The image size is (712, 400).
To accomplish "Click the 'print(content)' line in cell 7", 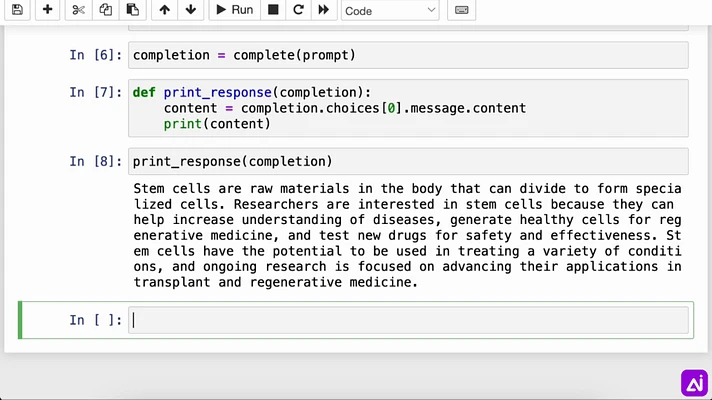I will tap(217, 123).
